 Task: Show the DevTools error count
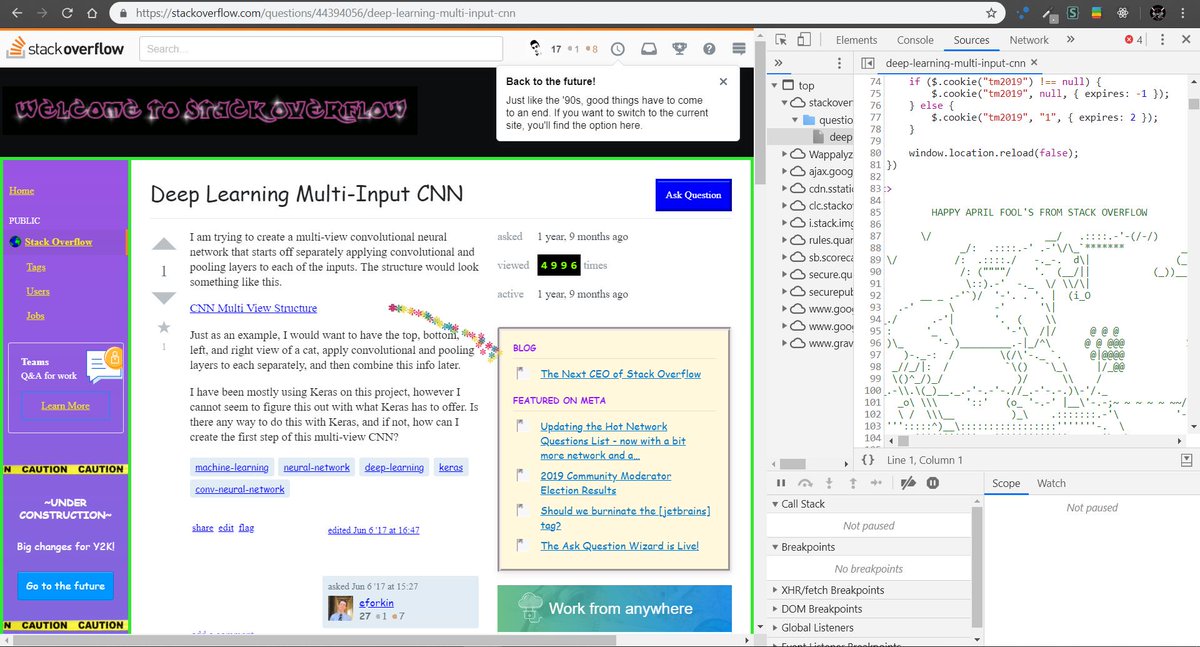pos(1135,40)
